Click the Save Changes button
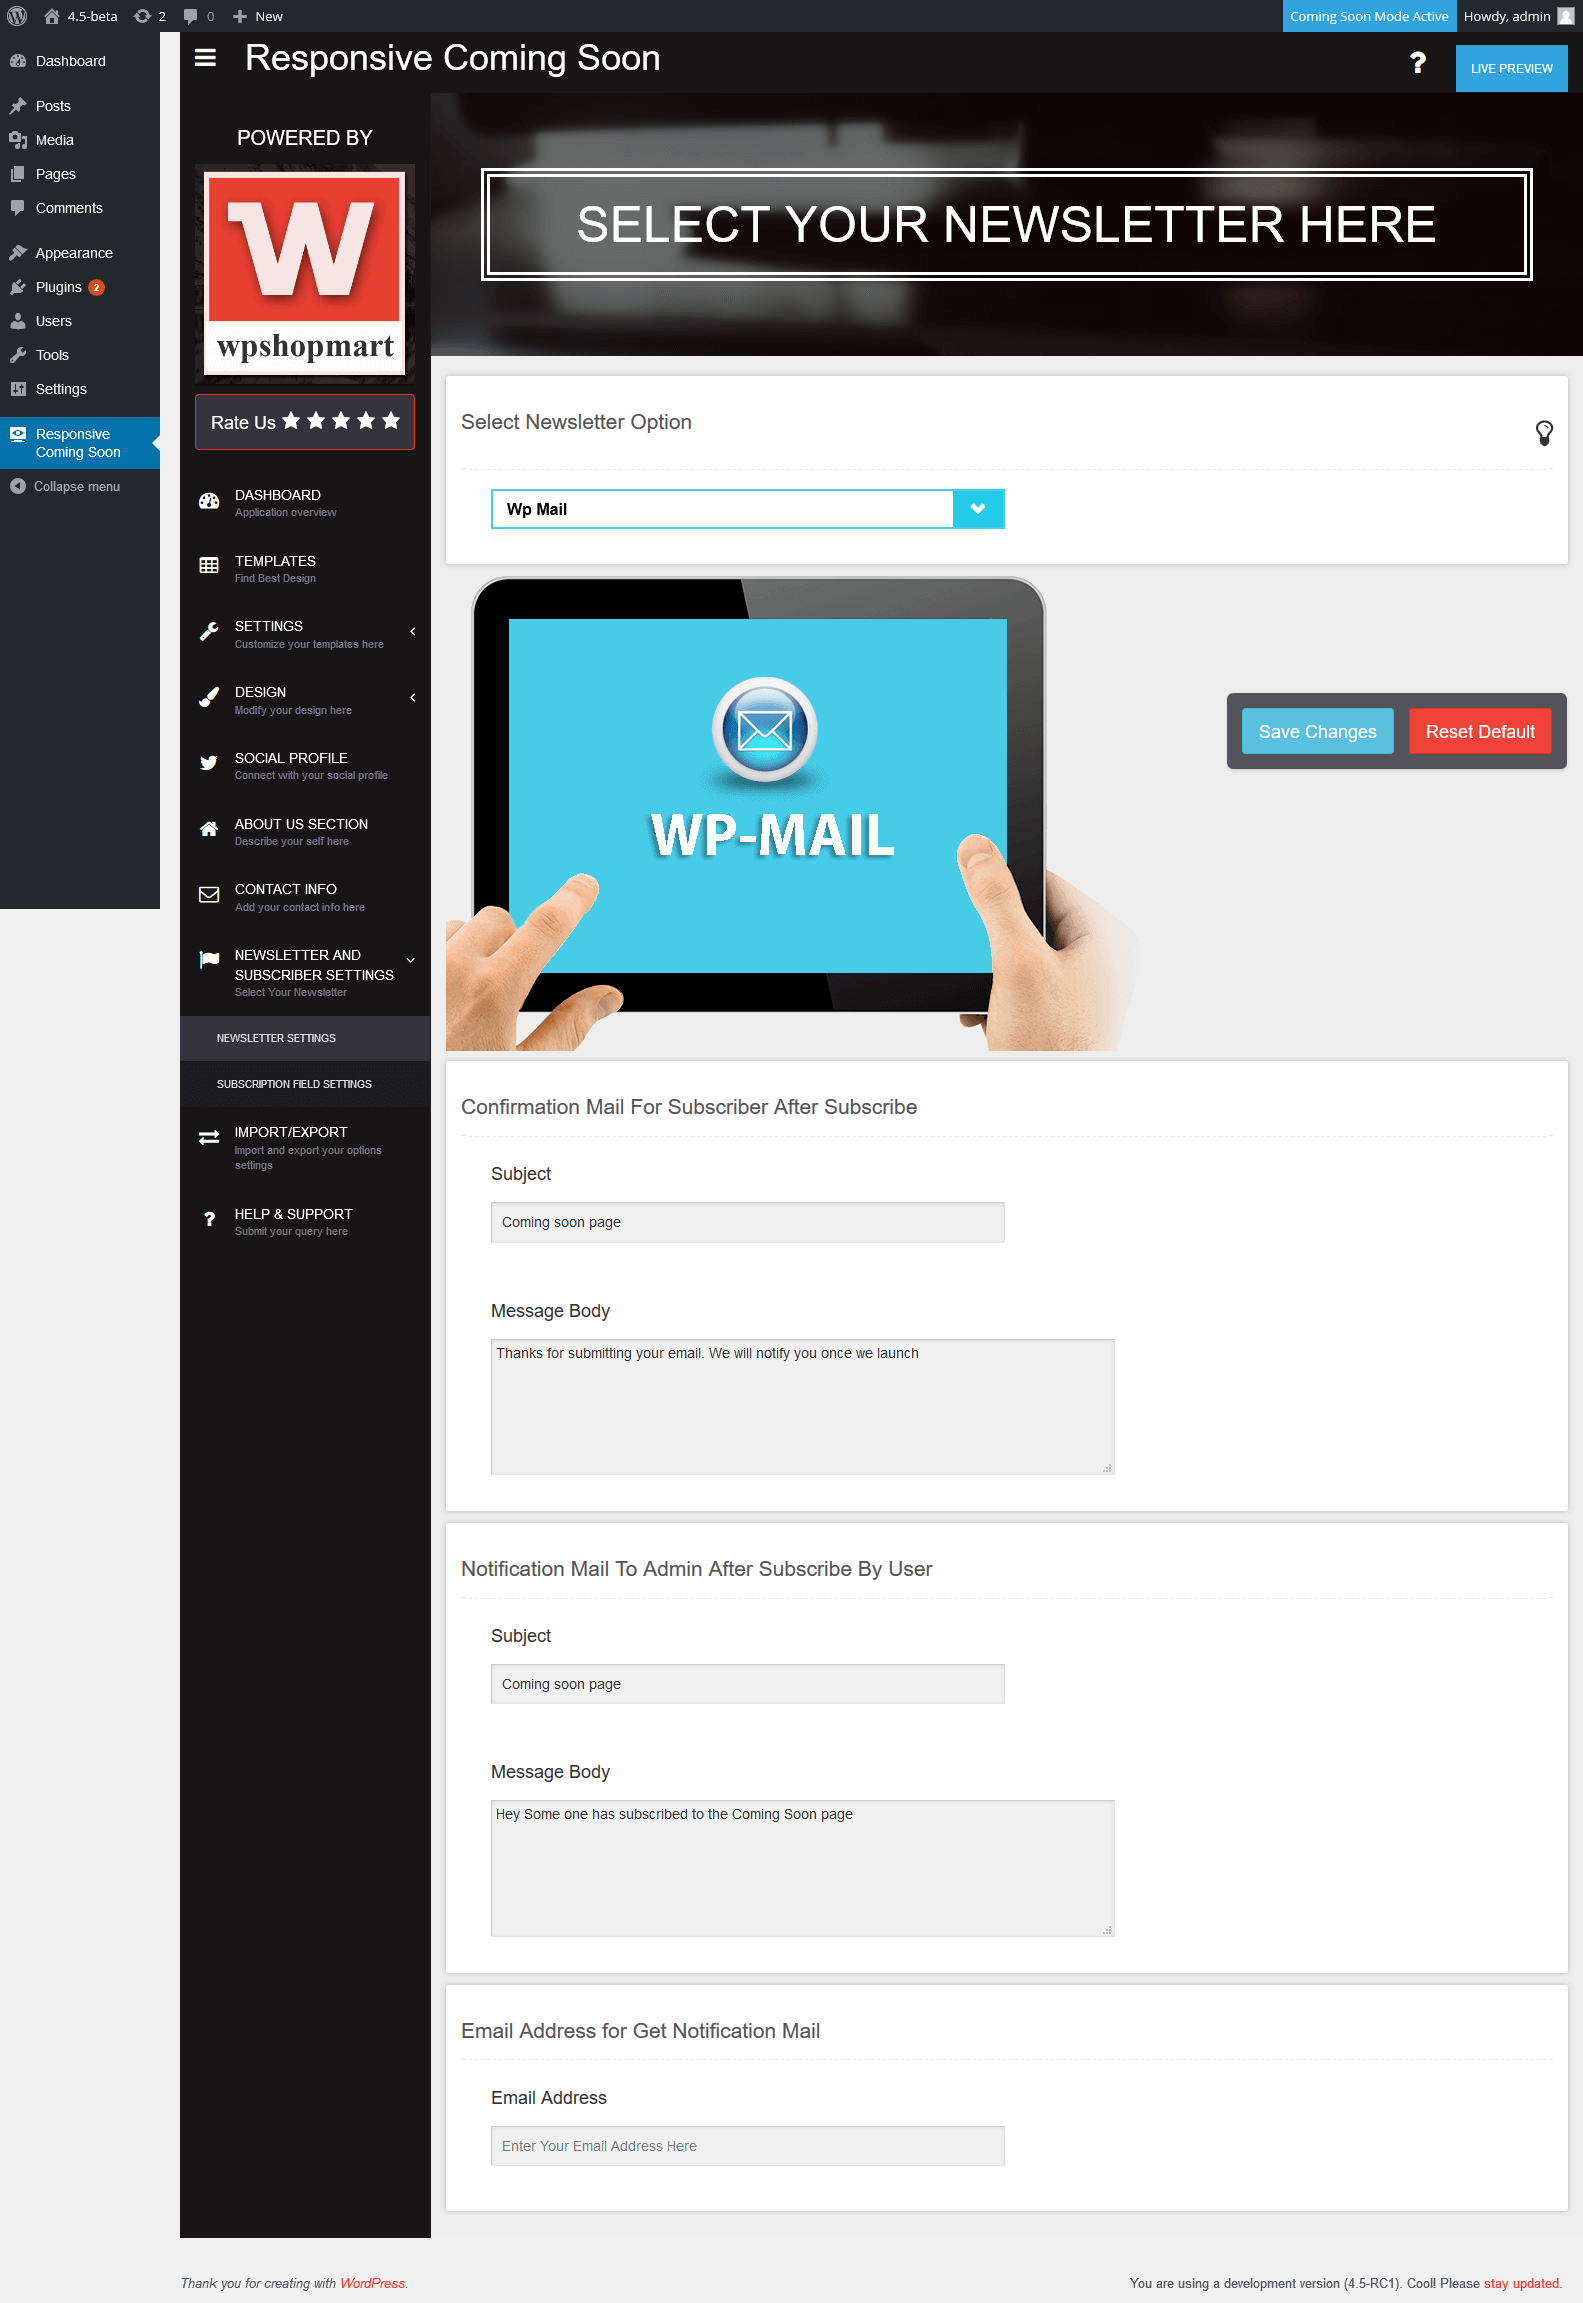Viewport: 1583px width, 2303px height. tap(1317, 732)
